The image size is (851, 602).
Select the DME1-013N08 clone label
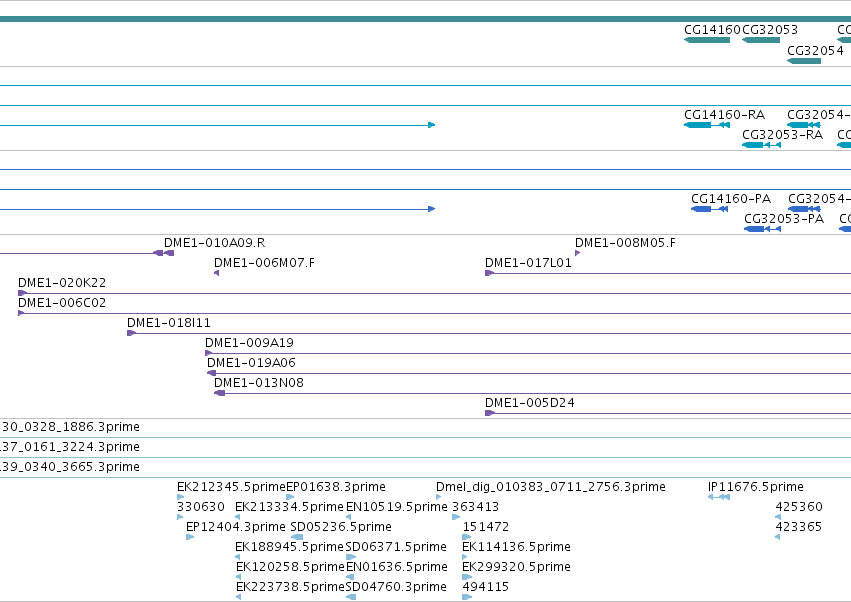259,383
